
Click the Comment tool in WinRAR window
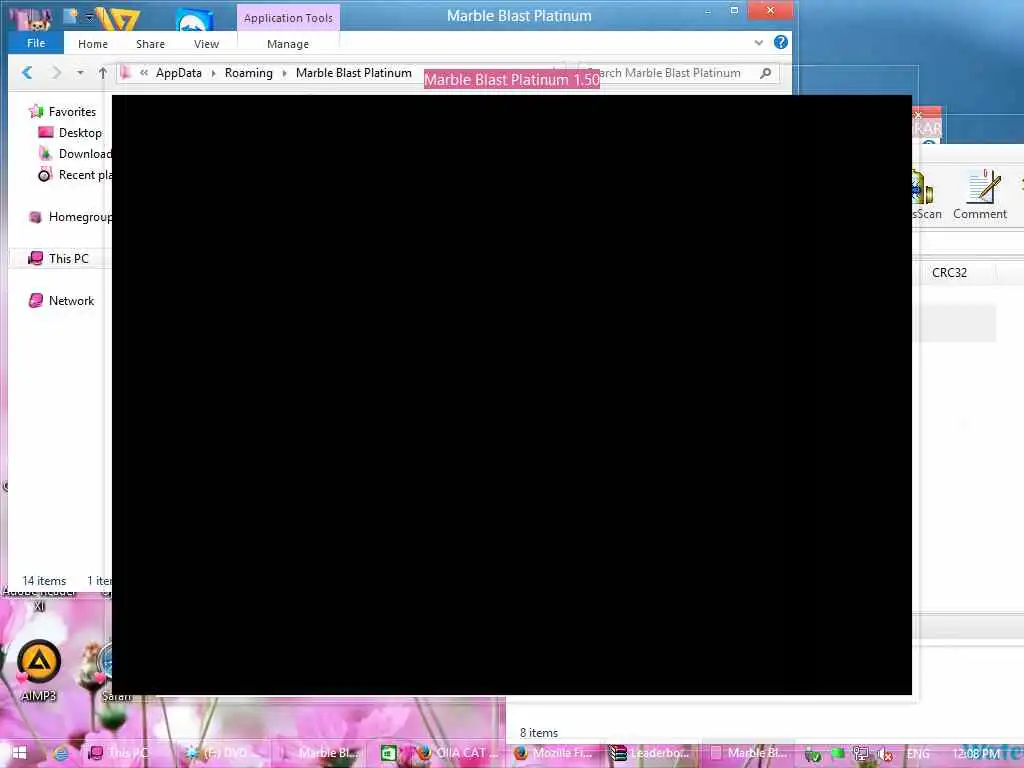(x=980, y=195)
